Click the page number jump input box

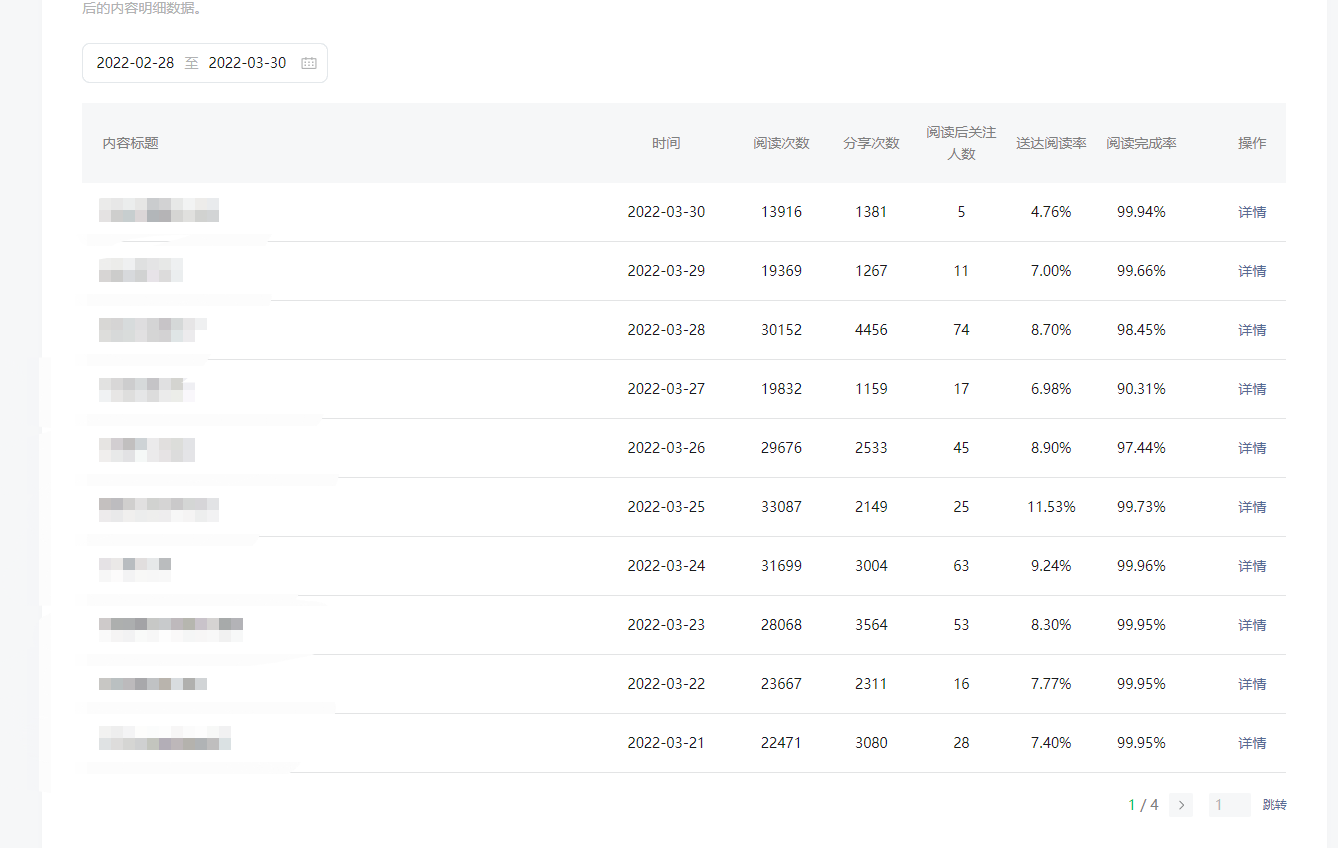[x=1229, y=805]
